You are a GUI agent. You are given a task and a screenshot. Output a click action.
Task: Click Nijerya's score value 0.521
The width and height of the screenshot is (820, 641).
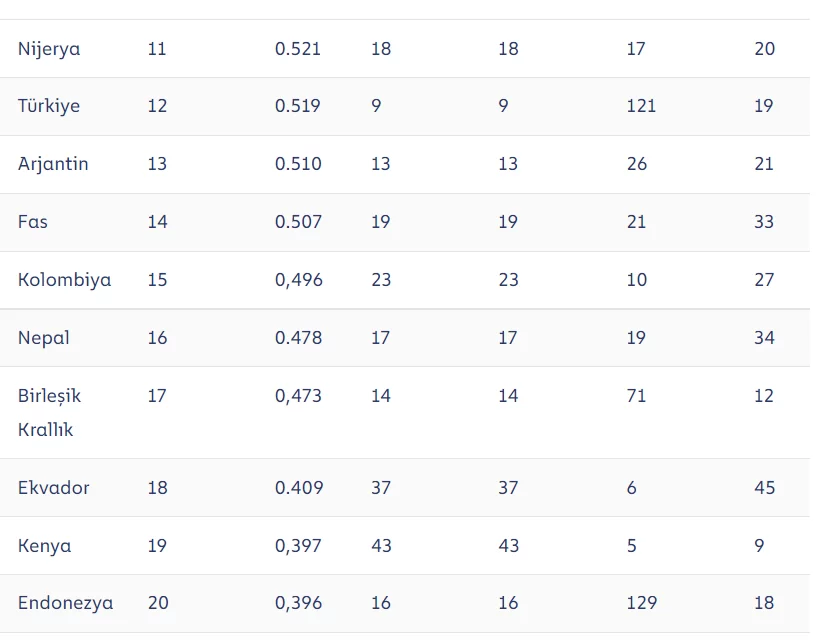(x=298, y=49)
